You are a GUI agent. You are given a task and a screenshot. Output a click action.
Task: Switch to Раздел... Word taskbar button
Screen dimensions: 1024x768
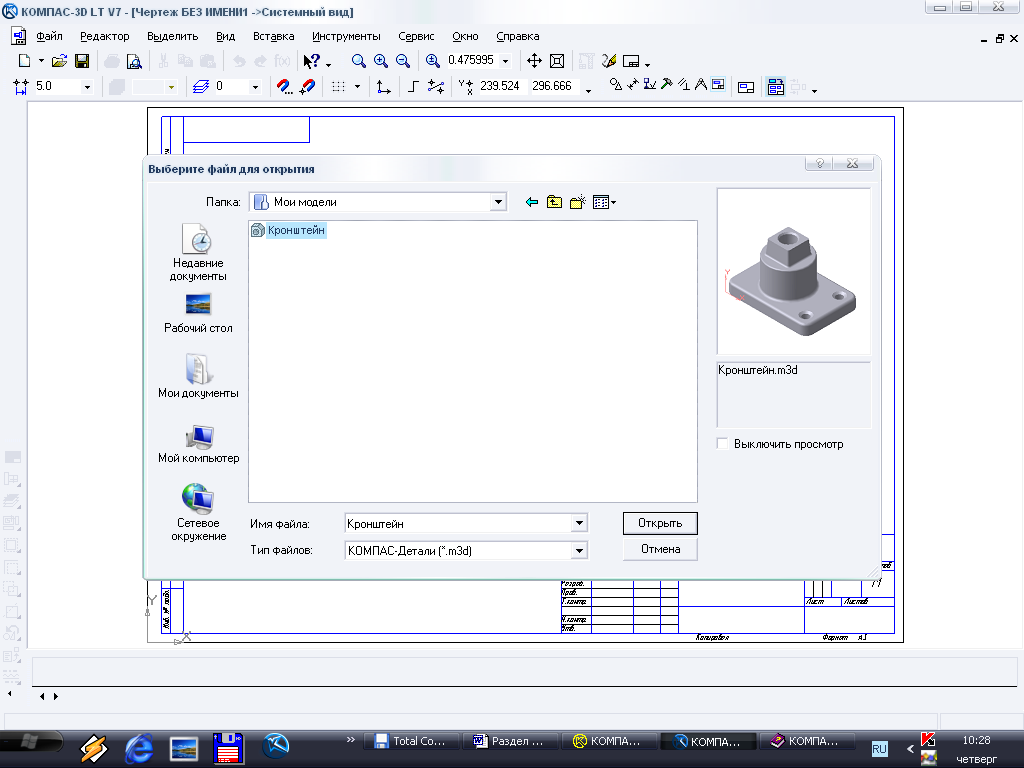click(x=509, y=741)
